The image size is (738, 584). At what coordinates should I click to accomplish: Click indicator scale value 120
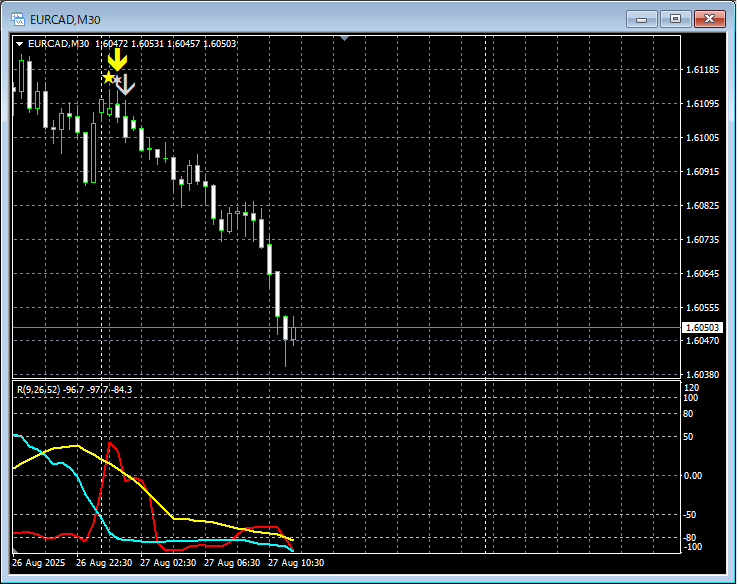point(691,388)
